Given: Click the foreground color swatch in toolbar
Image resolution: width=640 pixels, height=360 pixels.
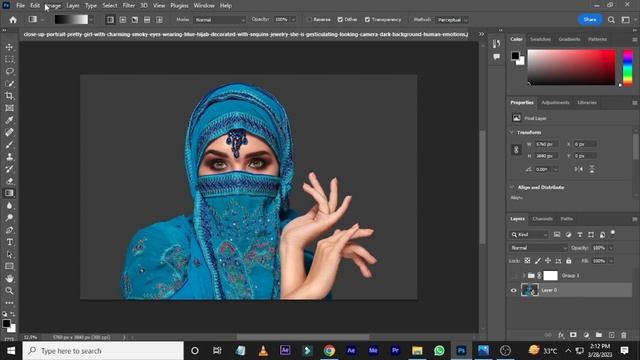Looking at the screenshot, I should 6,324.
